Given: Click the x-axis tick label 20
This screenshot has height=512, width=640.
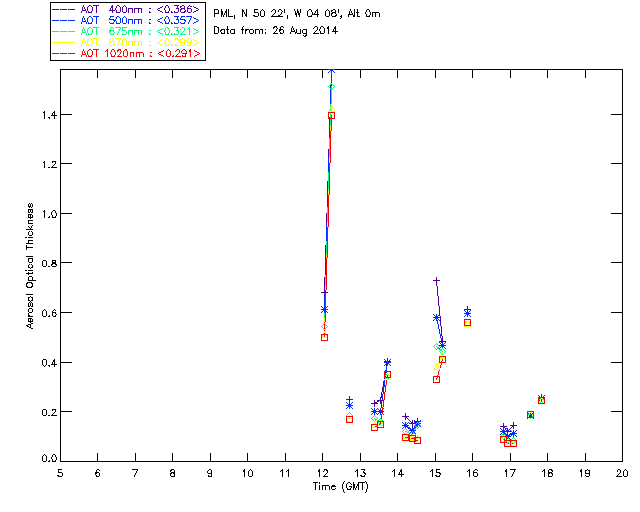Looking at the screenshot, I should coord(622,473).
